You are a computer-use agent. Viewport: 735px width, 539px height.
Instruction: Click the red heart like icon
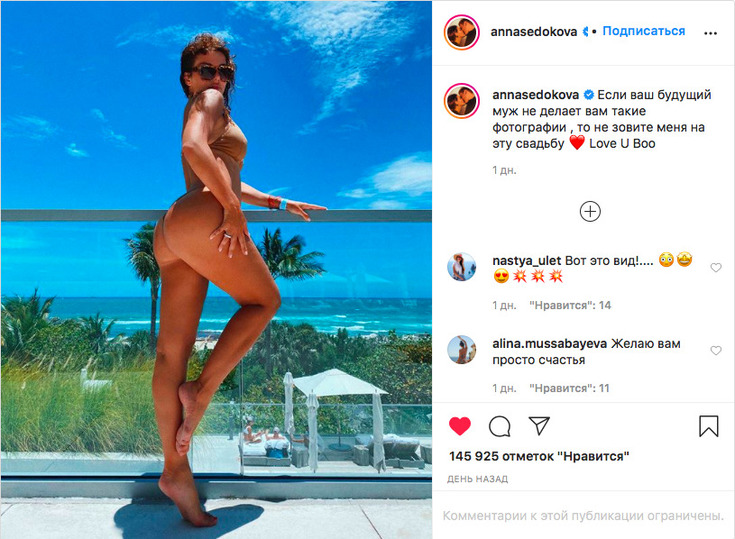[460, 426]
